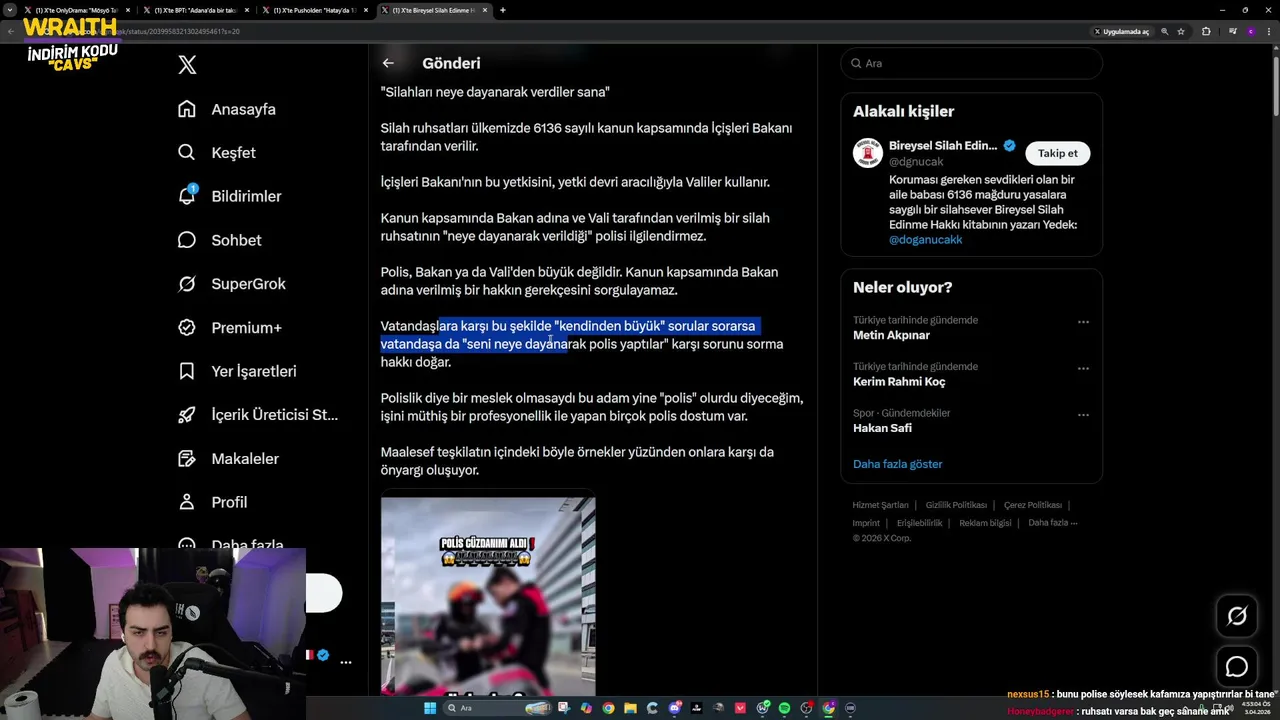Screen dimensions: 1280x720
Task: Open the @doganucakk mention link
Action: pos(925,240)
